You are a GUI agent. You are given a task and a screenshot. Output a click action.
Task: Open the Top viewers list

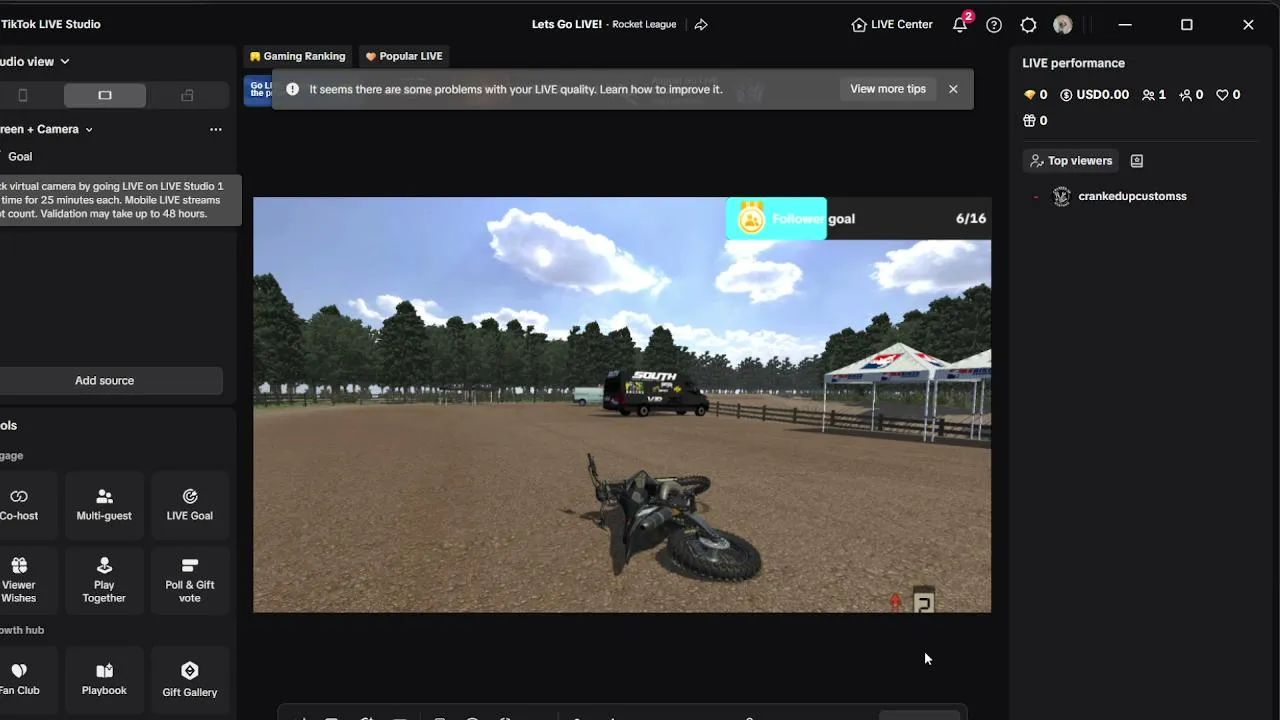click(1070, 161)
